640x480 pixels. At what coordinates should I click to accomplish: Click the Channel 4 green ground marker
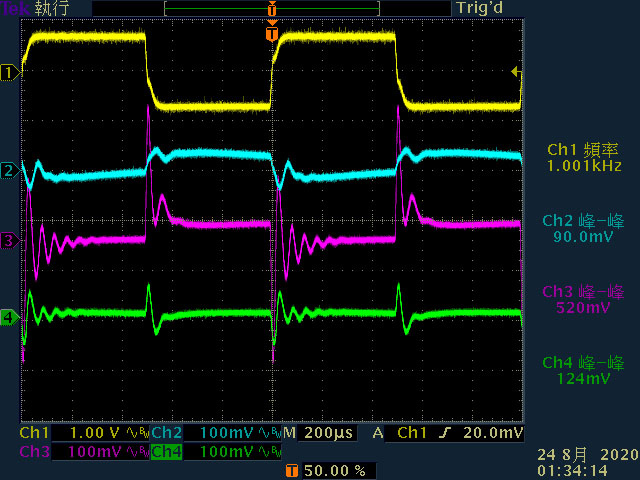click(x=10, y=317)
